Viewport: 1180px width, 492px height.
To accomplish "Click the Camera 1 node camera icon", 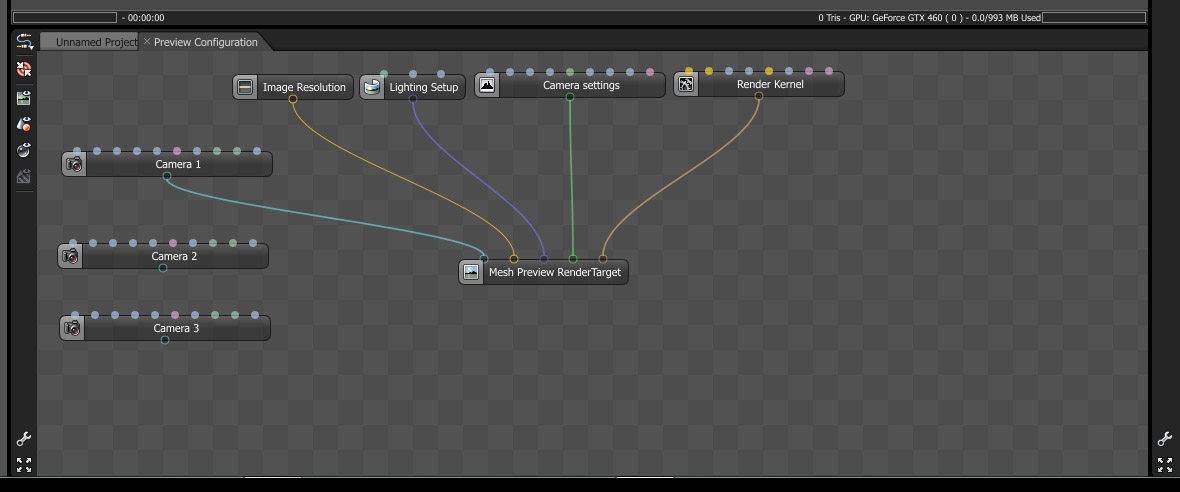I will click(x=74, y=164).
